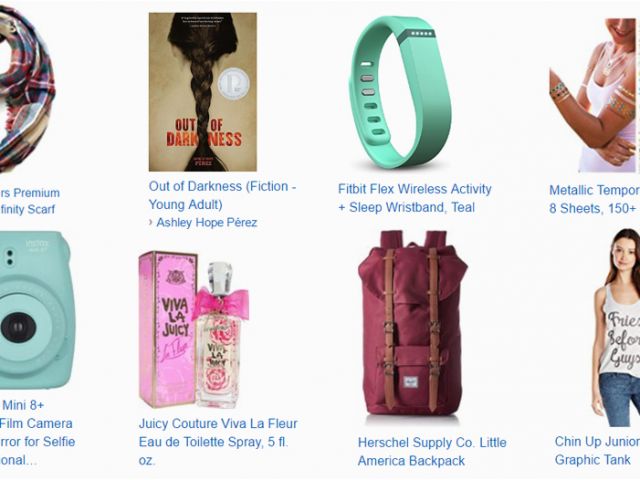The height and width of the screenshot is (480, 640).
Task: Click the teal Fitbit Flex wristband image
Action: click(x=402, y=93)
